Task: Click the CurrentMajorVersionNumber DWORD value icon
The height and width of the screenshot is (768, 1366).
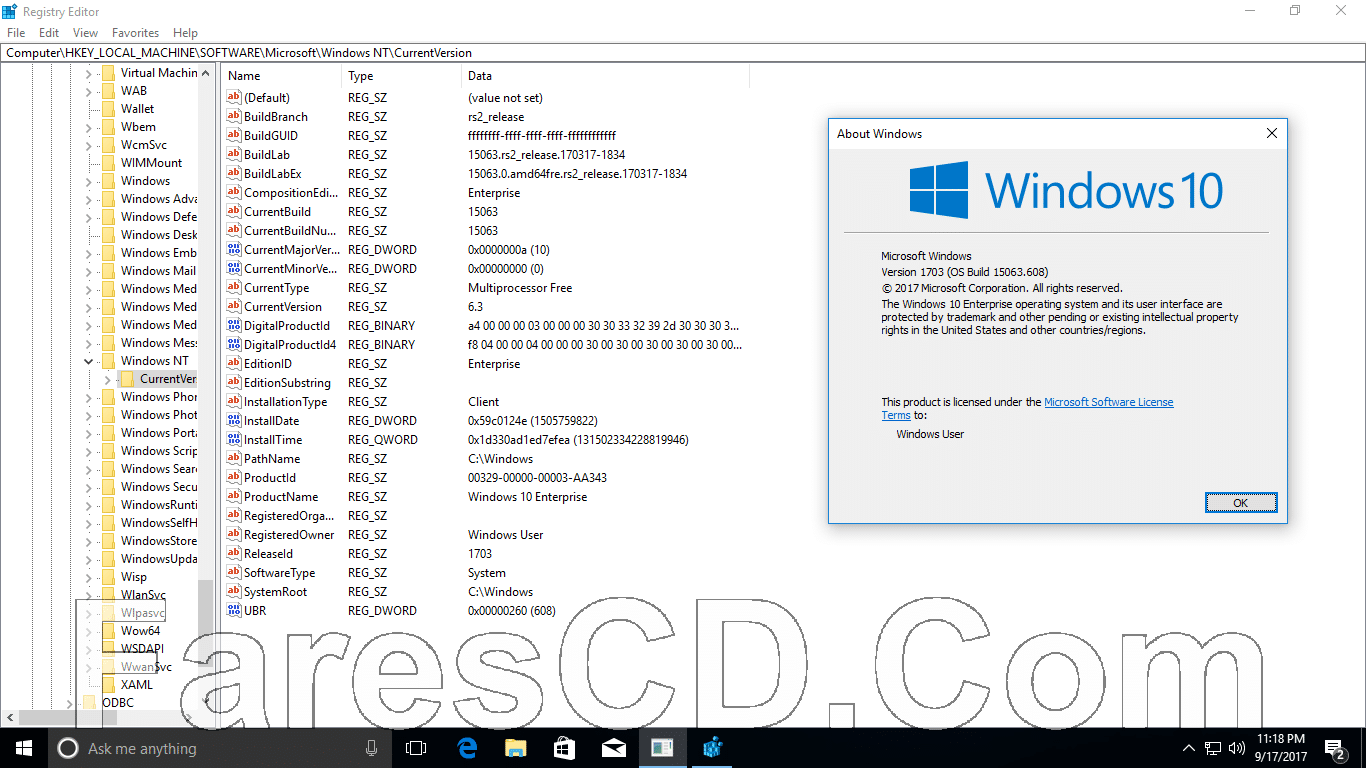Action: point(235,250)
